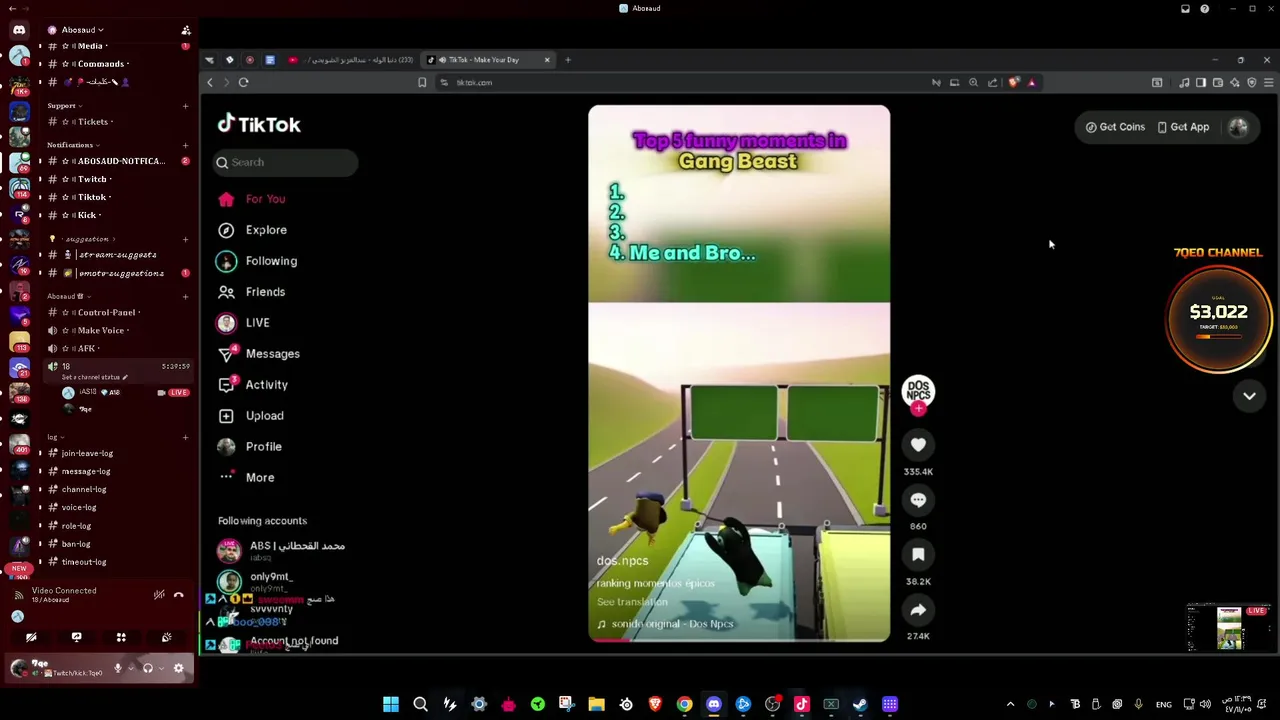Screen dimensions: 1280x720
Task: Open the Tickets channel in Discord
Action: point(92,122)
